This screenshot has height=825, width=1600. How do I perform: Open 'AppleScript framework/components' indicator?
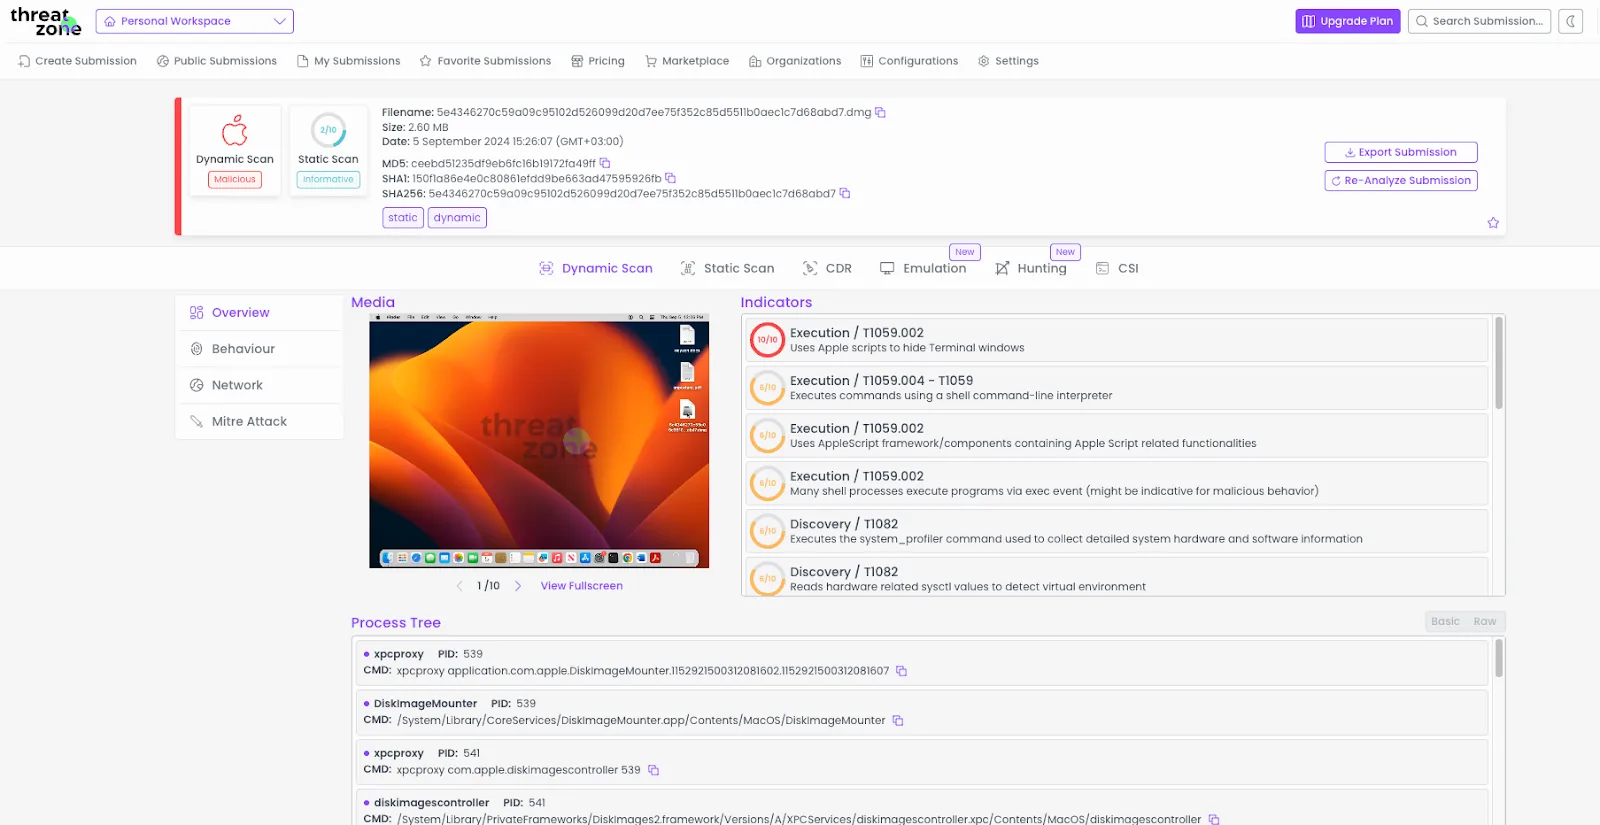[1117, 436]
